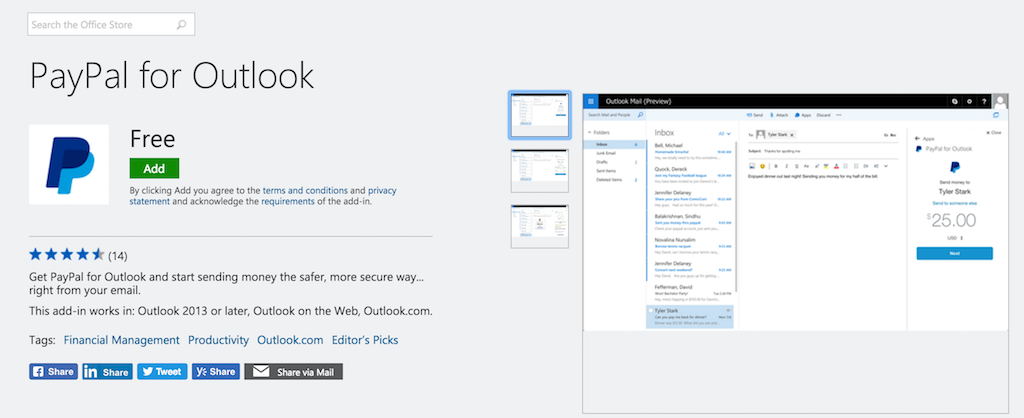Open the Productivity tag
The image size is (1024, 418).
(x=218, y=340)
